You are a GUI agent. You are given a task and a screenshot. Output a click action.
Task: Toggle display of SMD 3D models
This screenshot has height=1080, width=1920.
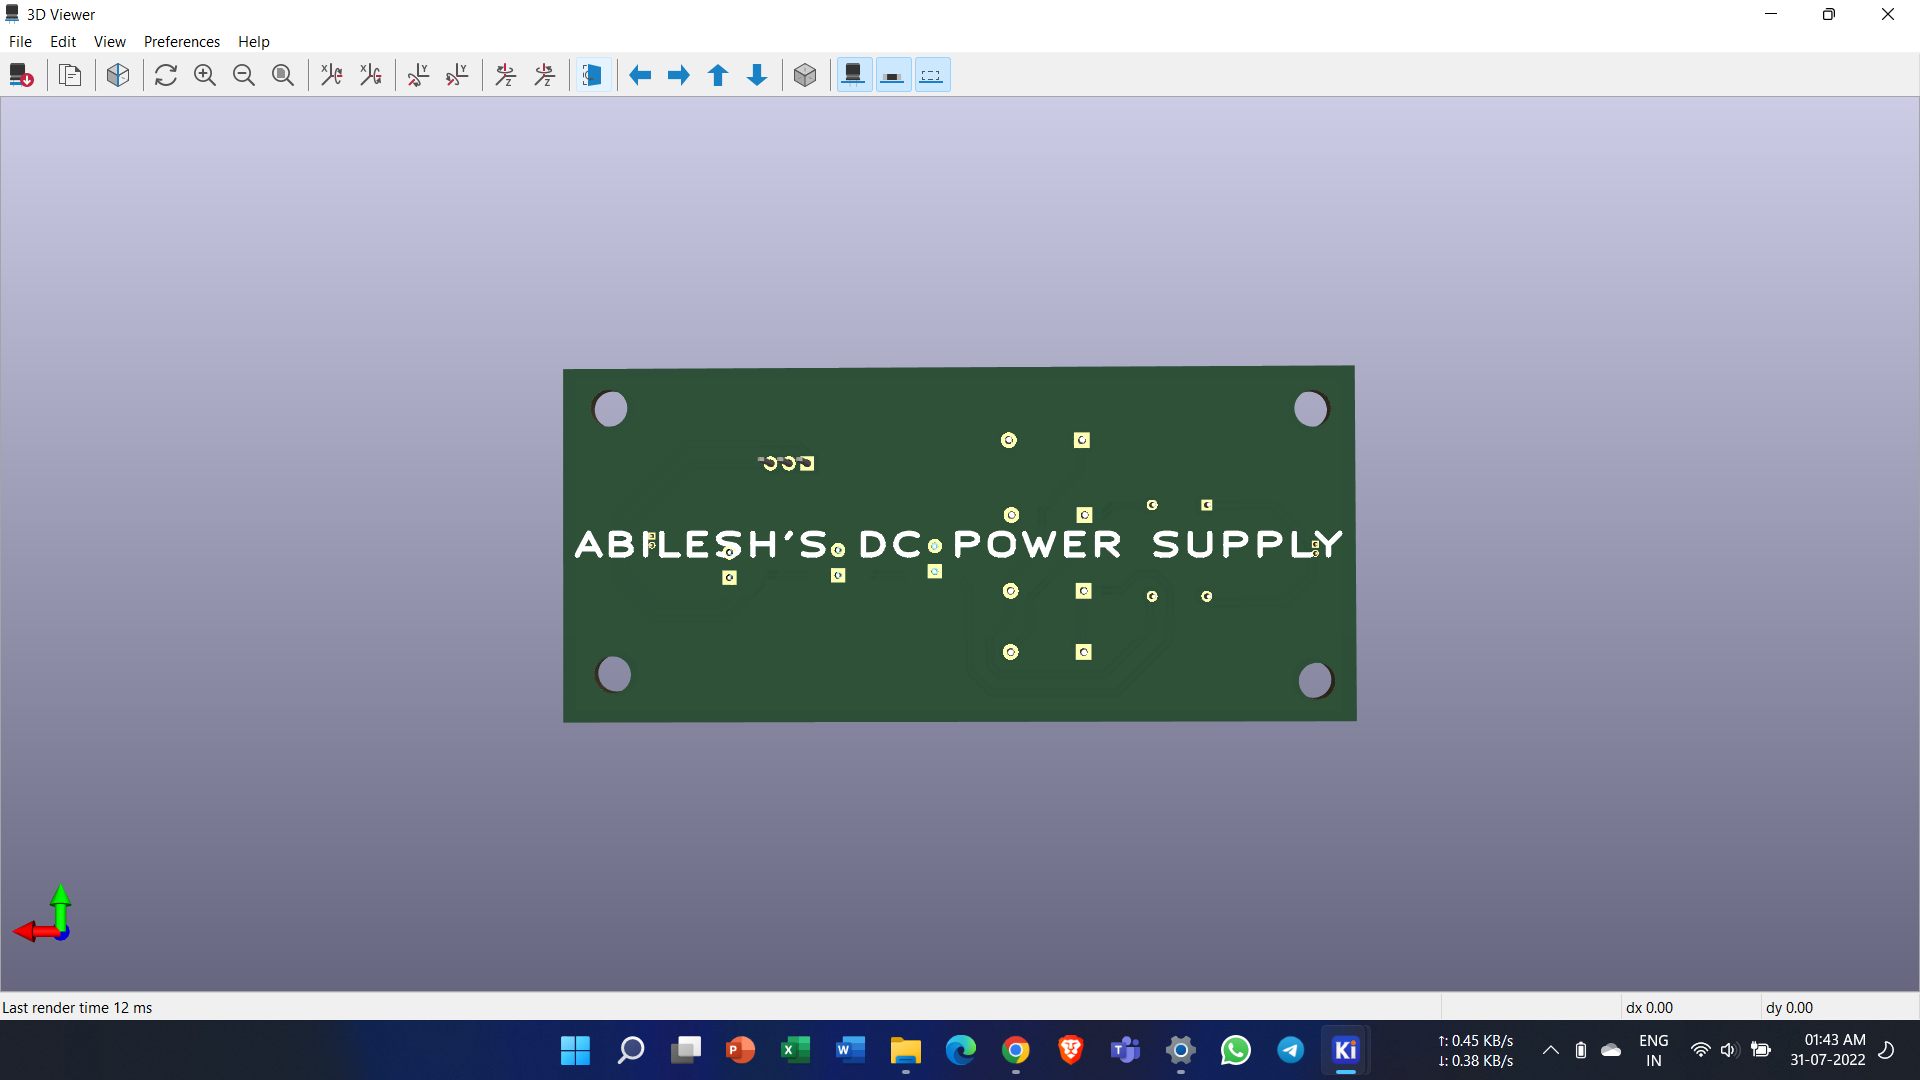(x=893, y=75)
